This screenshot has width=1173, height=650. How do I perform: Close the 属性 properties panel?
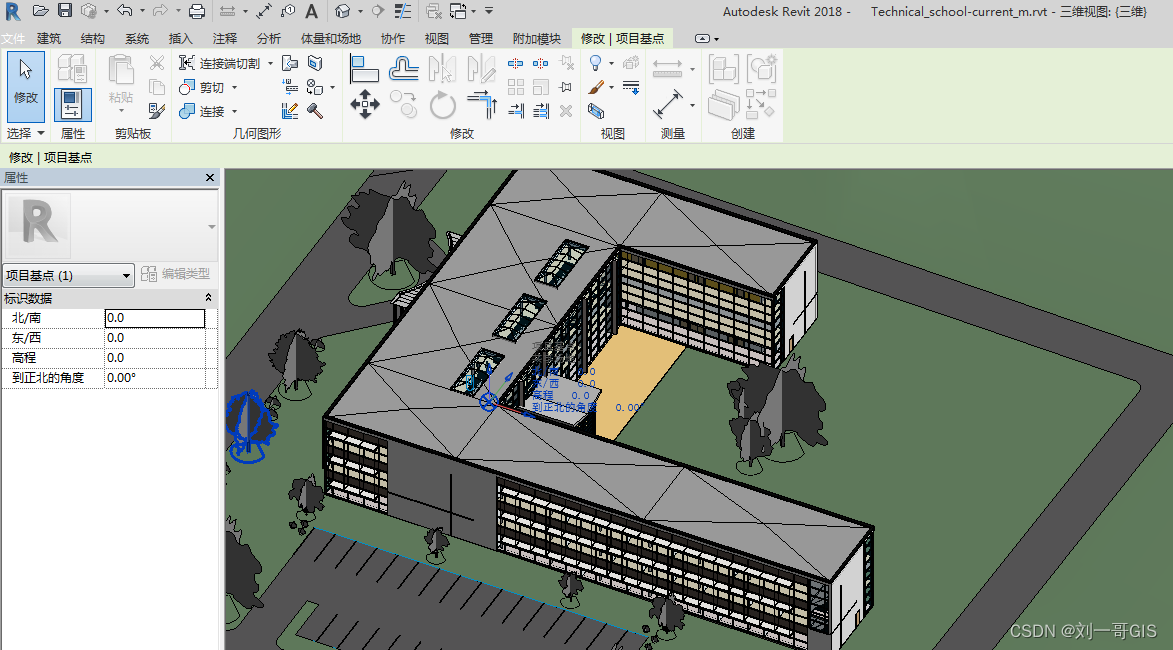point(210,177)
